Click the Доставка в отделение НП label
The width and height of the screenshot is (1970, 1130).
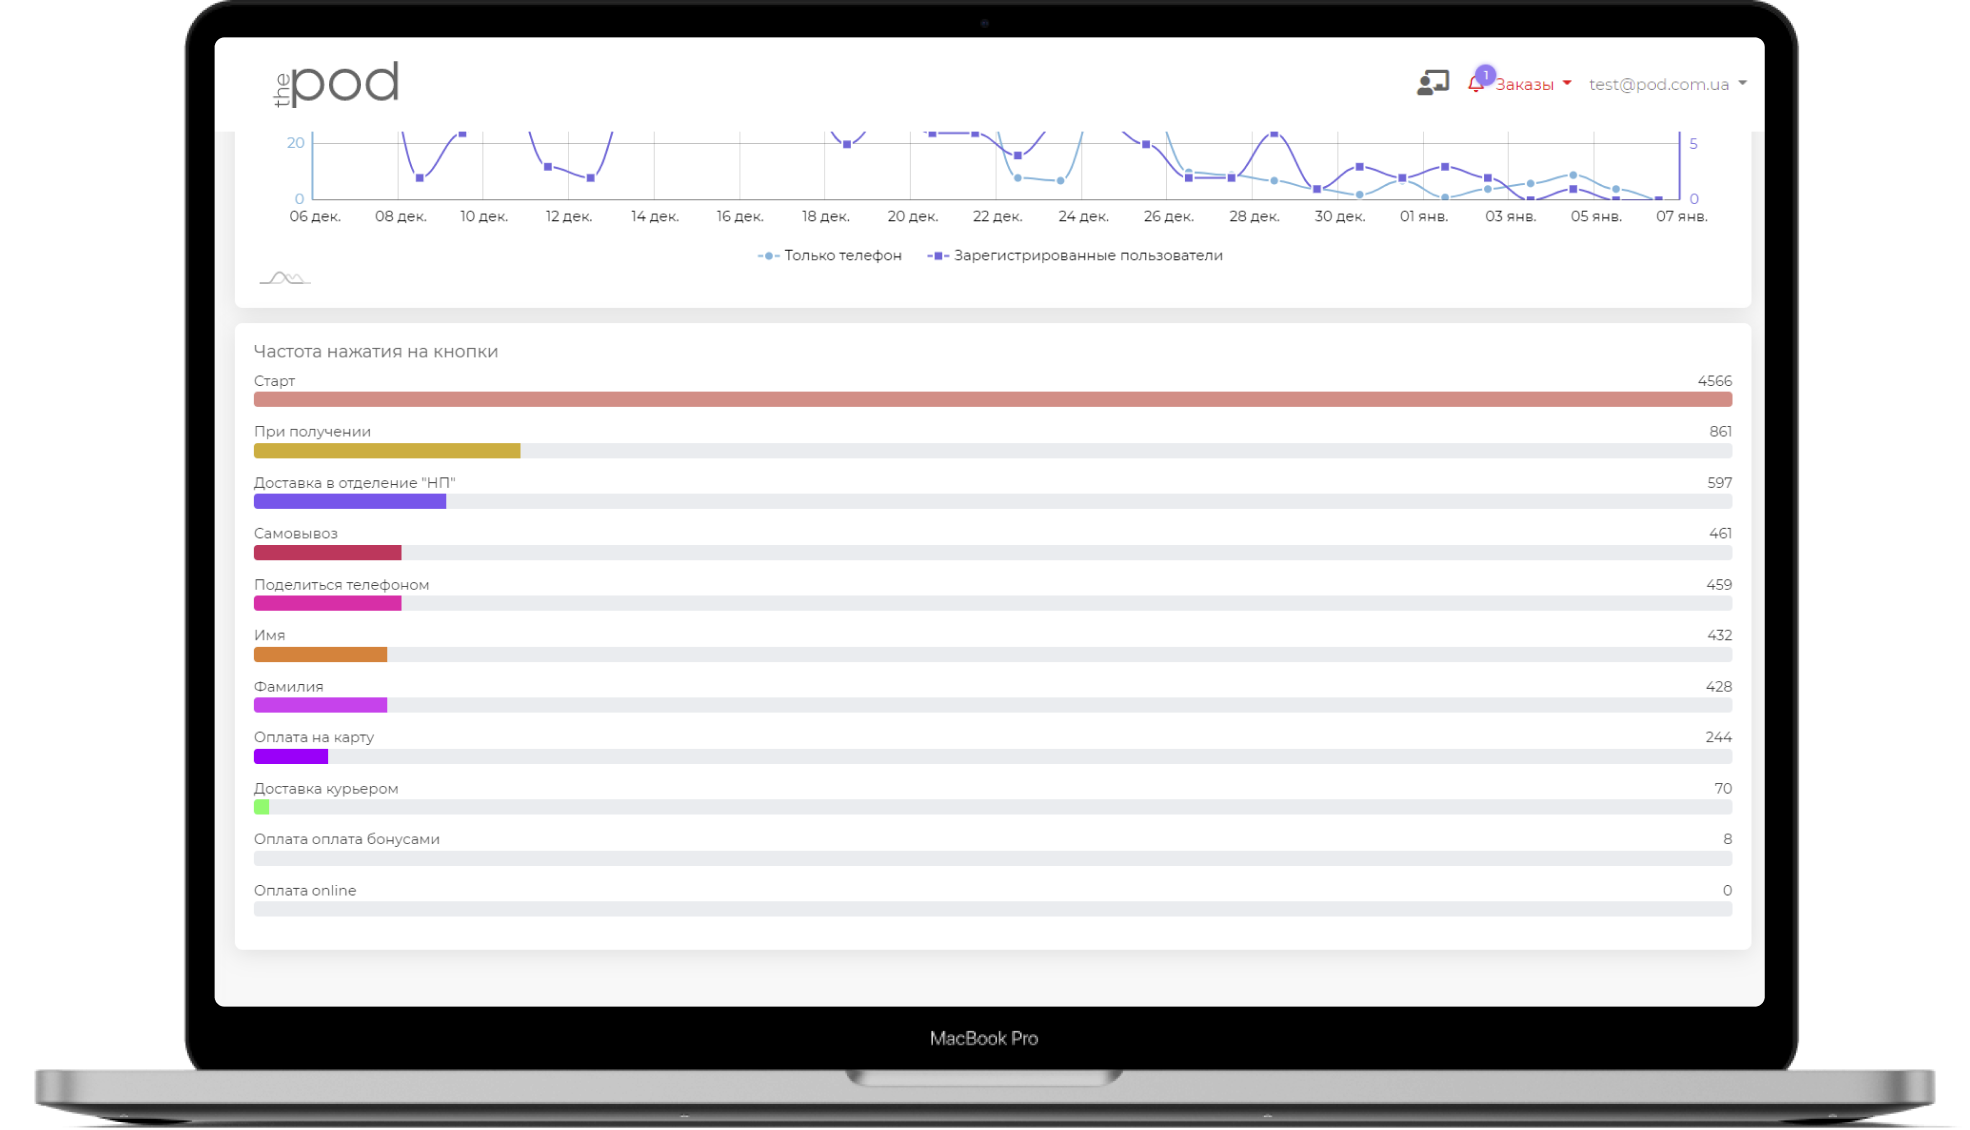pos(354,483)
